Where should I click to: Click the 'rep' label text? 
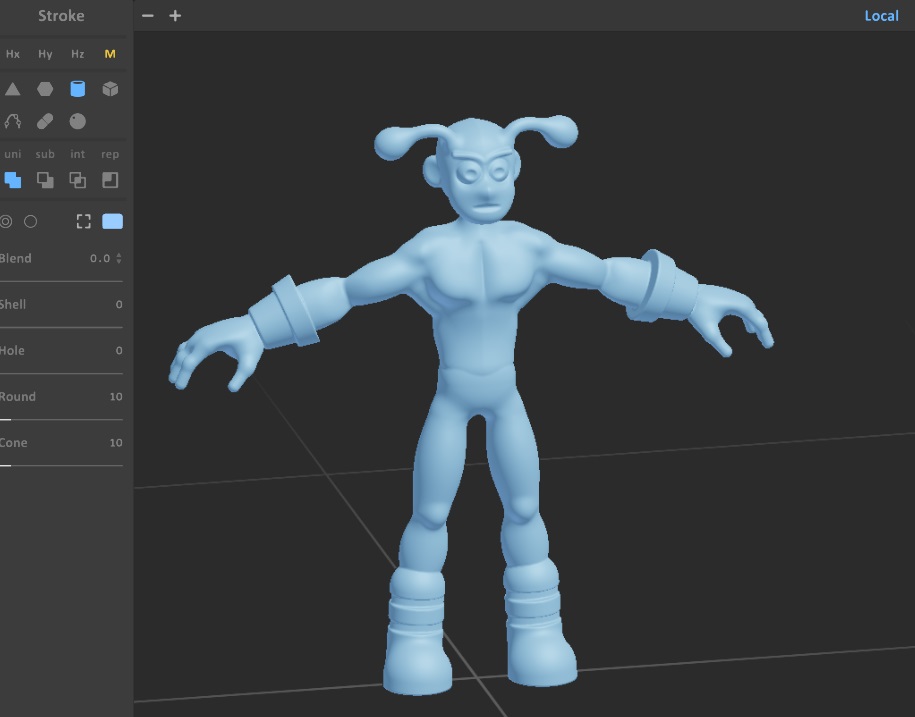point(110,154)
